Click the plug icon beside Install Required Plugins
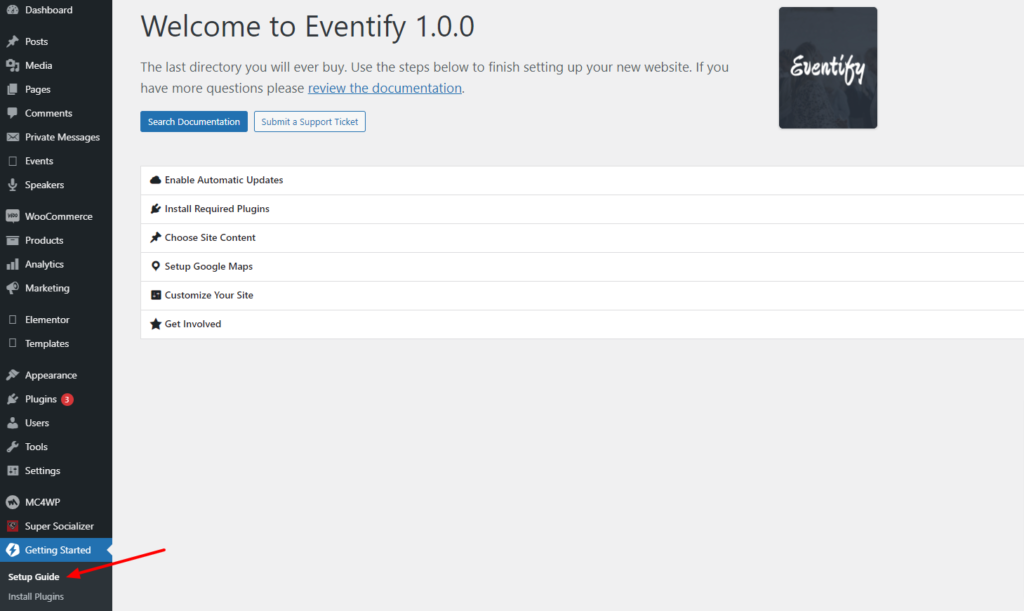Viewport: 1024px width, 611px height. (155, 209)
